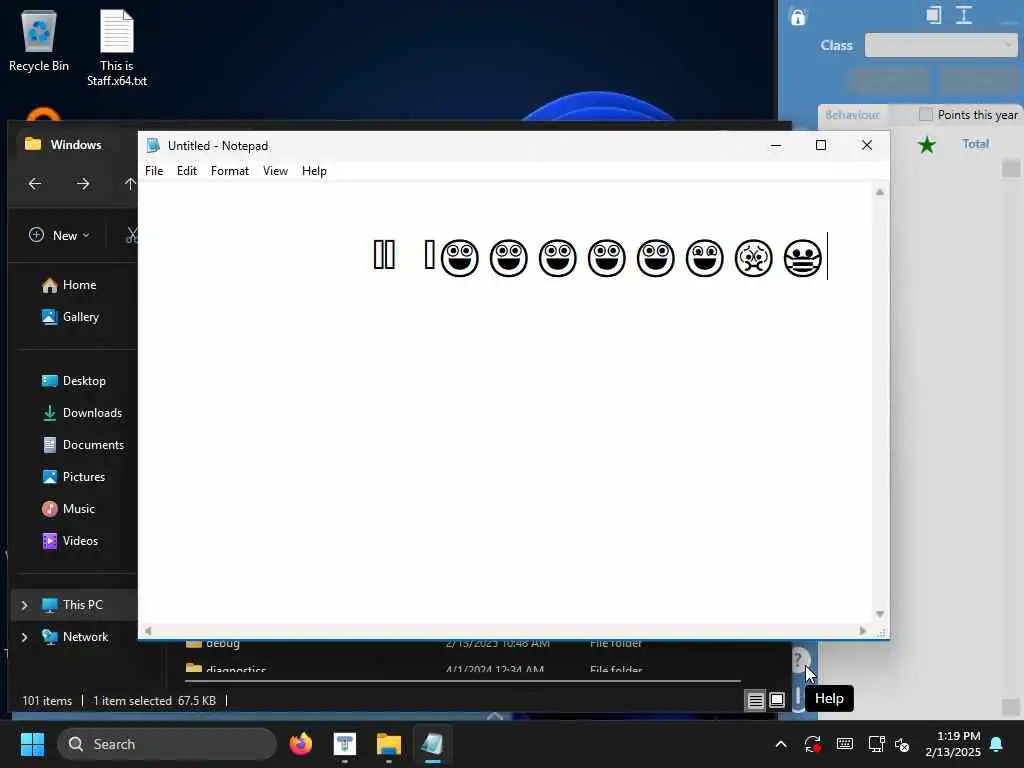The width and height of the screenshot is (1024, 768).
Task: Open Videos in Explorer sidebar
Action: pyautogui.click(x=69, y=541)
